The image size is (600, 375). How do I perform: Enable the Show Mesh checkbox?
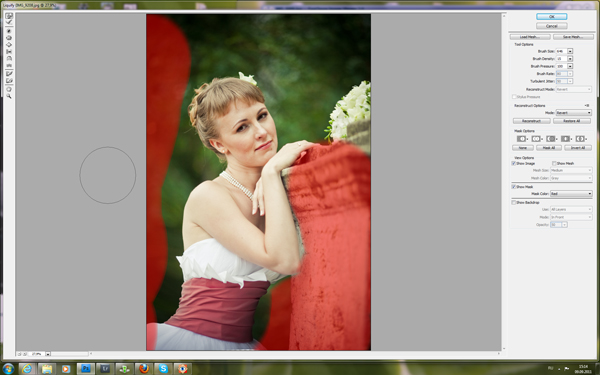click(x=554, y=163)
